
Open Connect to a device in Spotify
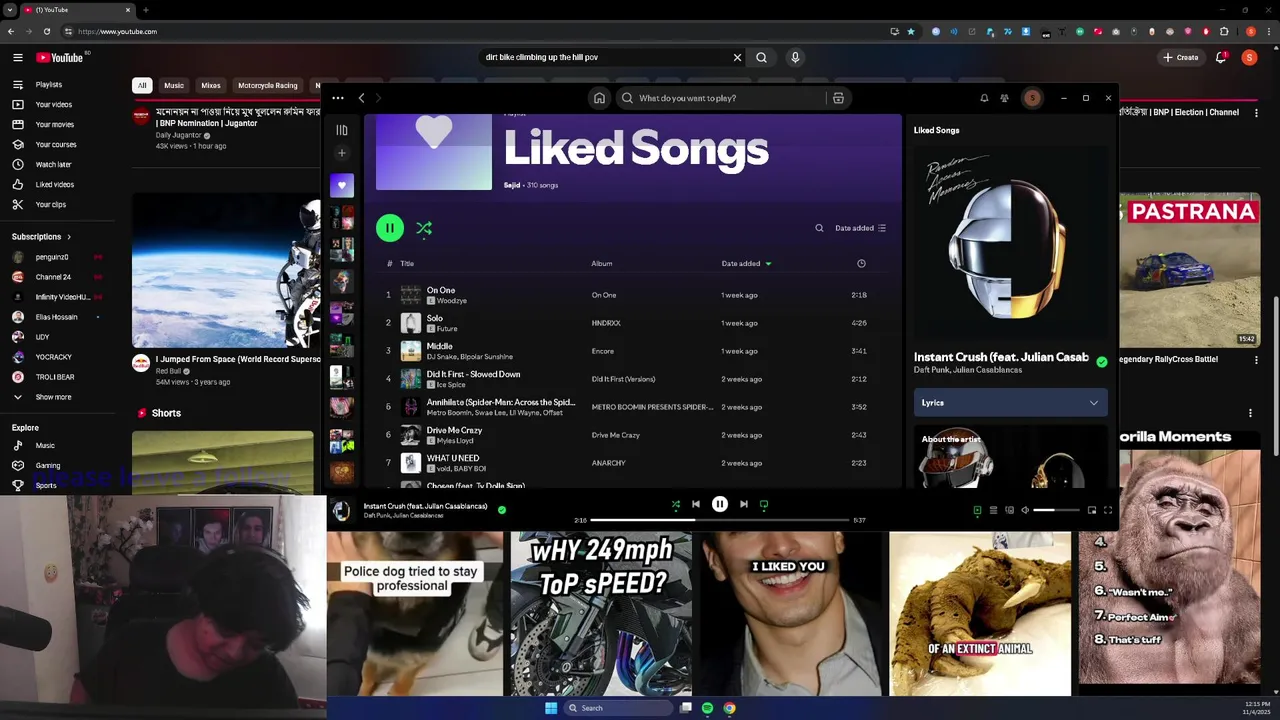click(1009, 510)
